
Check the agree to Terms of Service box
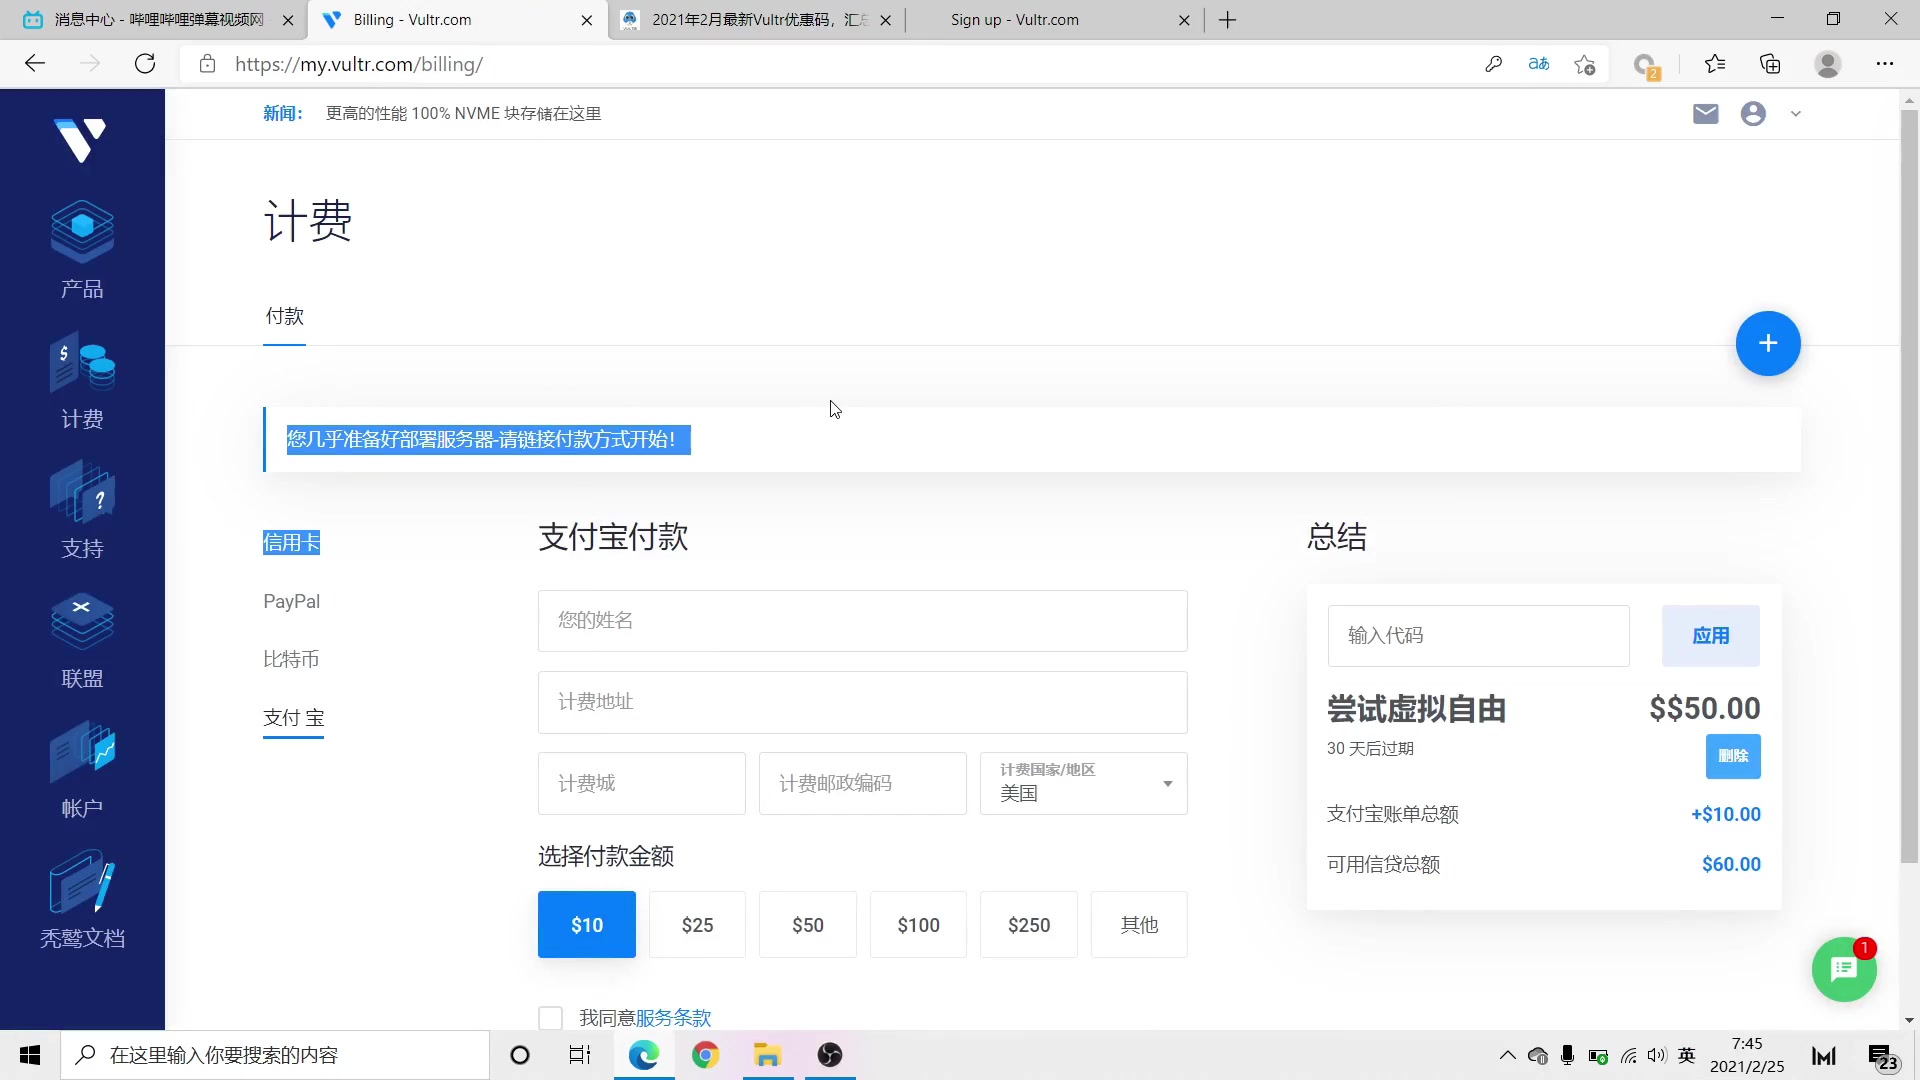coord(550,1017)
